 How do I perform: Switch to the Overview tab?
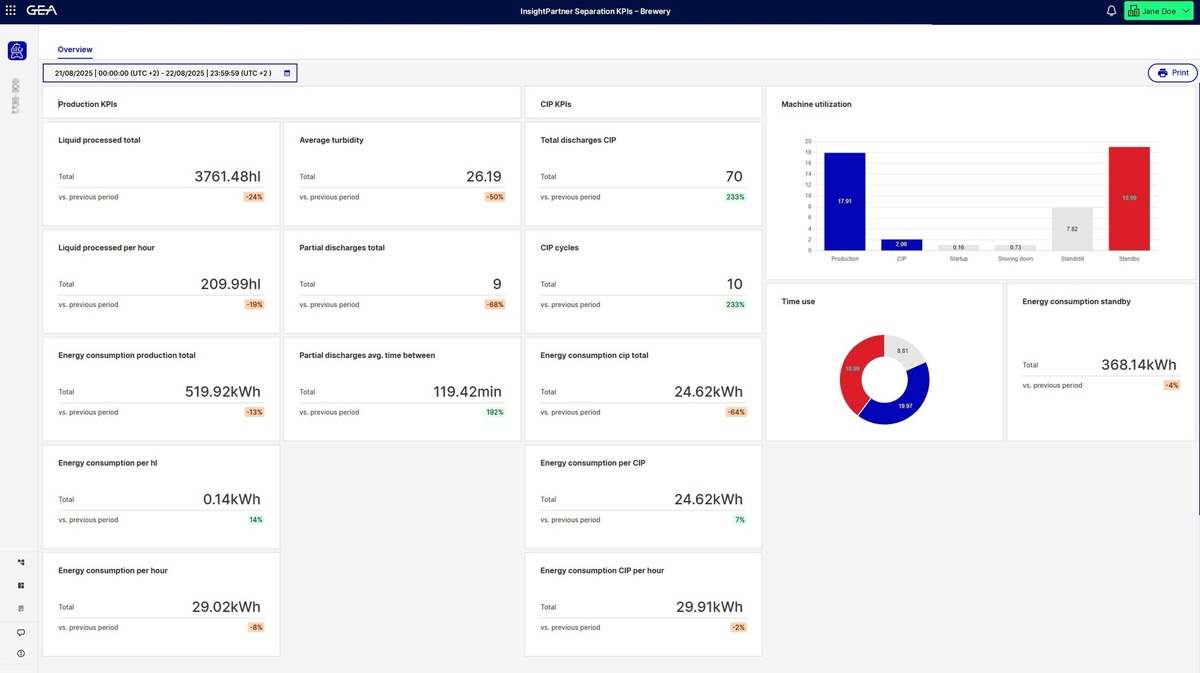[75, 49]
